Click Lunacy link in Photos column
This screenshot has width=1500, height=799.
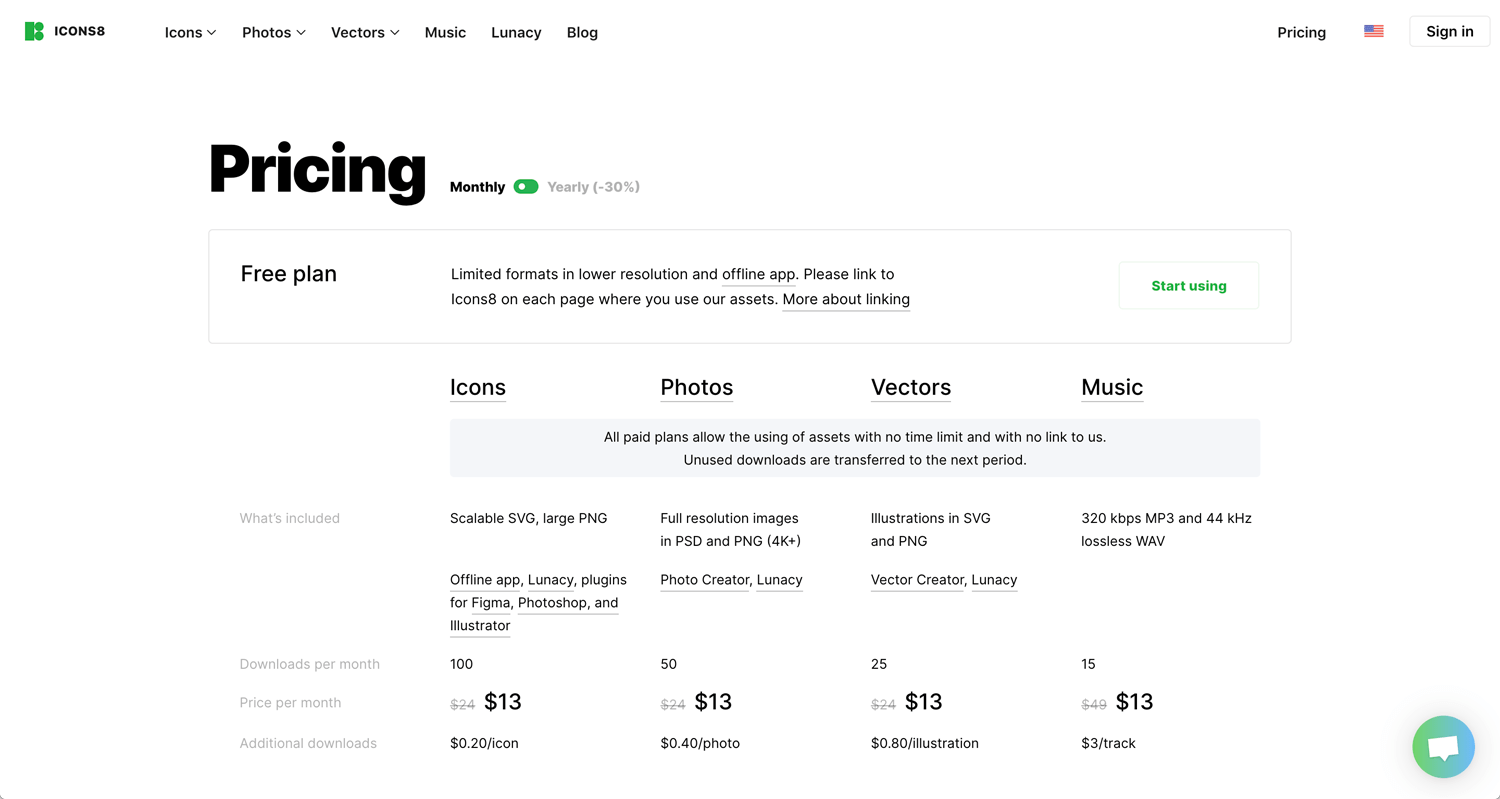[x=779, y=580]
